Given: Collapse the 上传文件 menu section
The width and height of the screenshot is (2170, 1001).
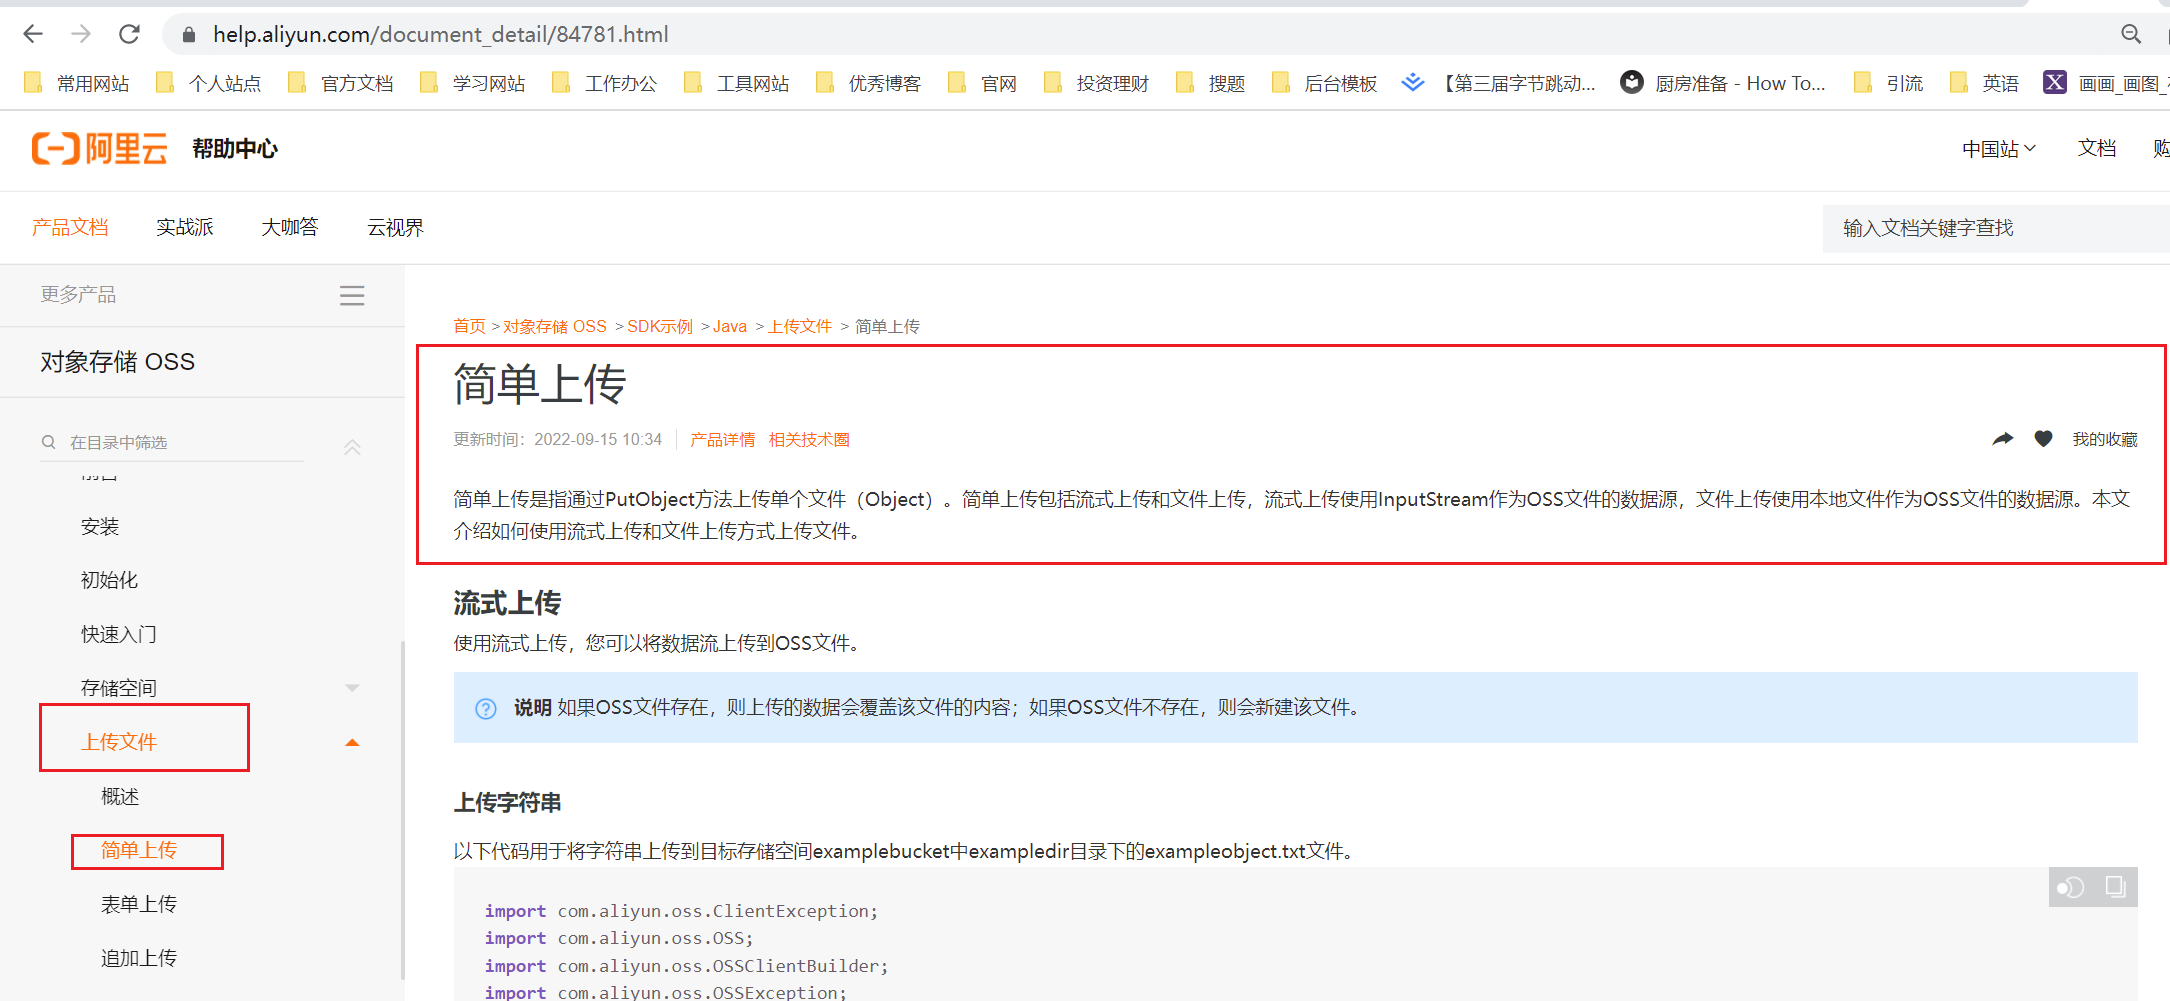Looking at the screenshot, I should [x=352, y=742].
